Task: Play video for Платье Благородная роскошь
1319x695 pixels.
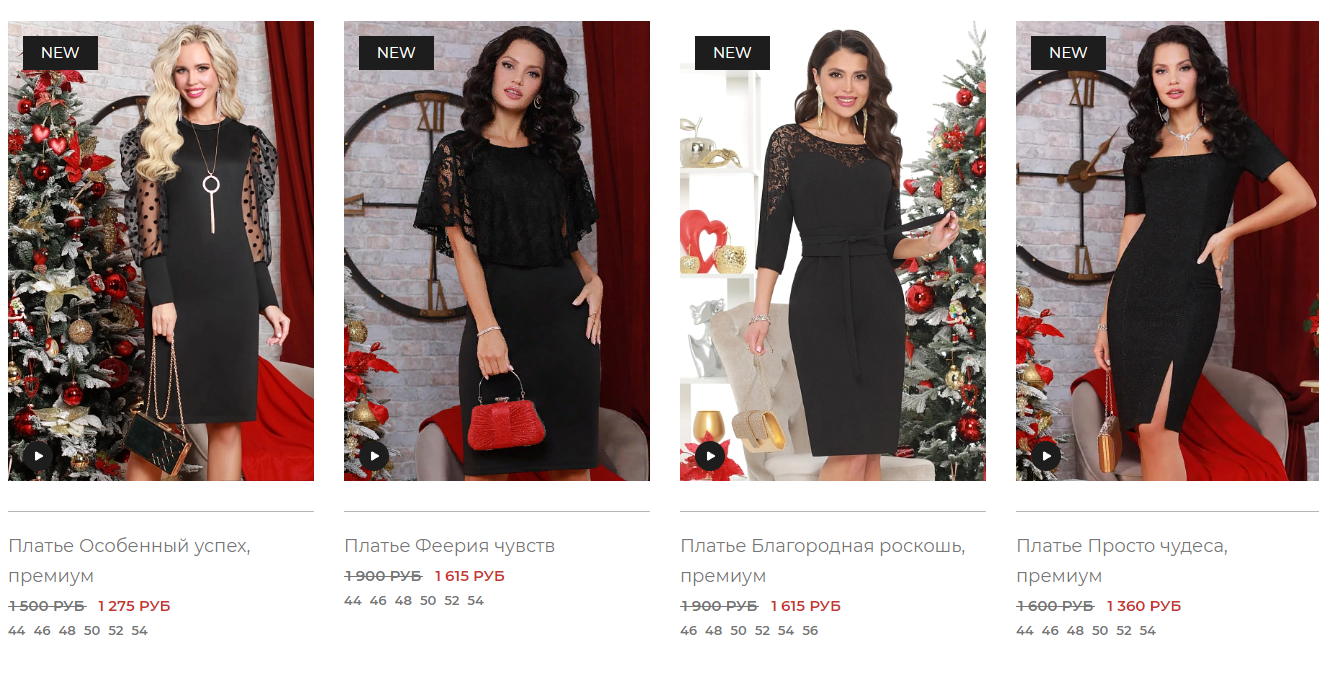Action: tap(710, 456)
